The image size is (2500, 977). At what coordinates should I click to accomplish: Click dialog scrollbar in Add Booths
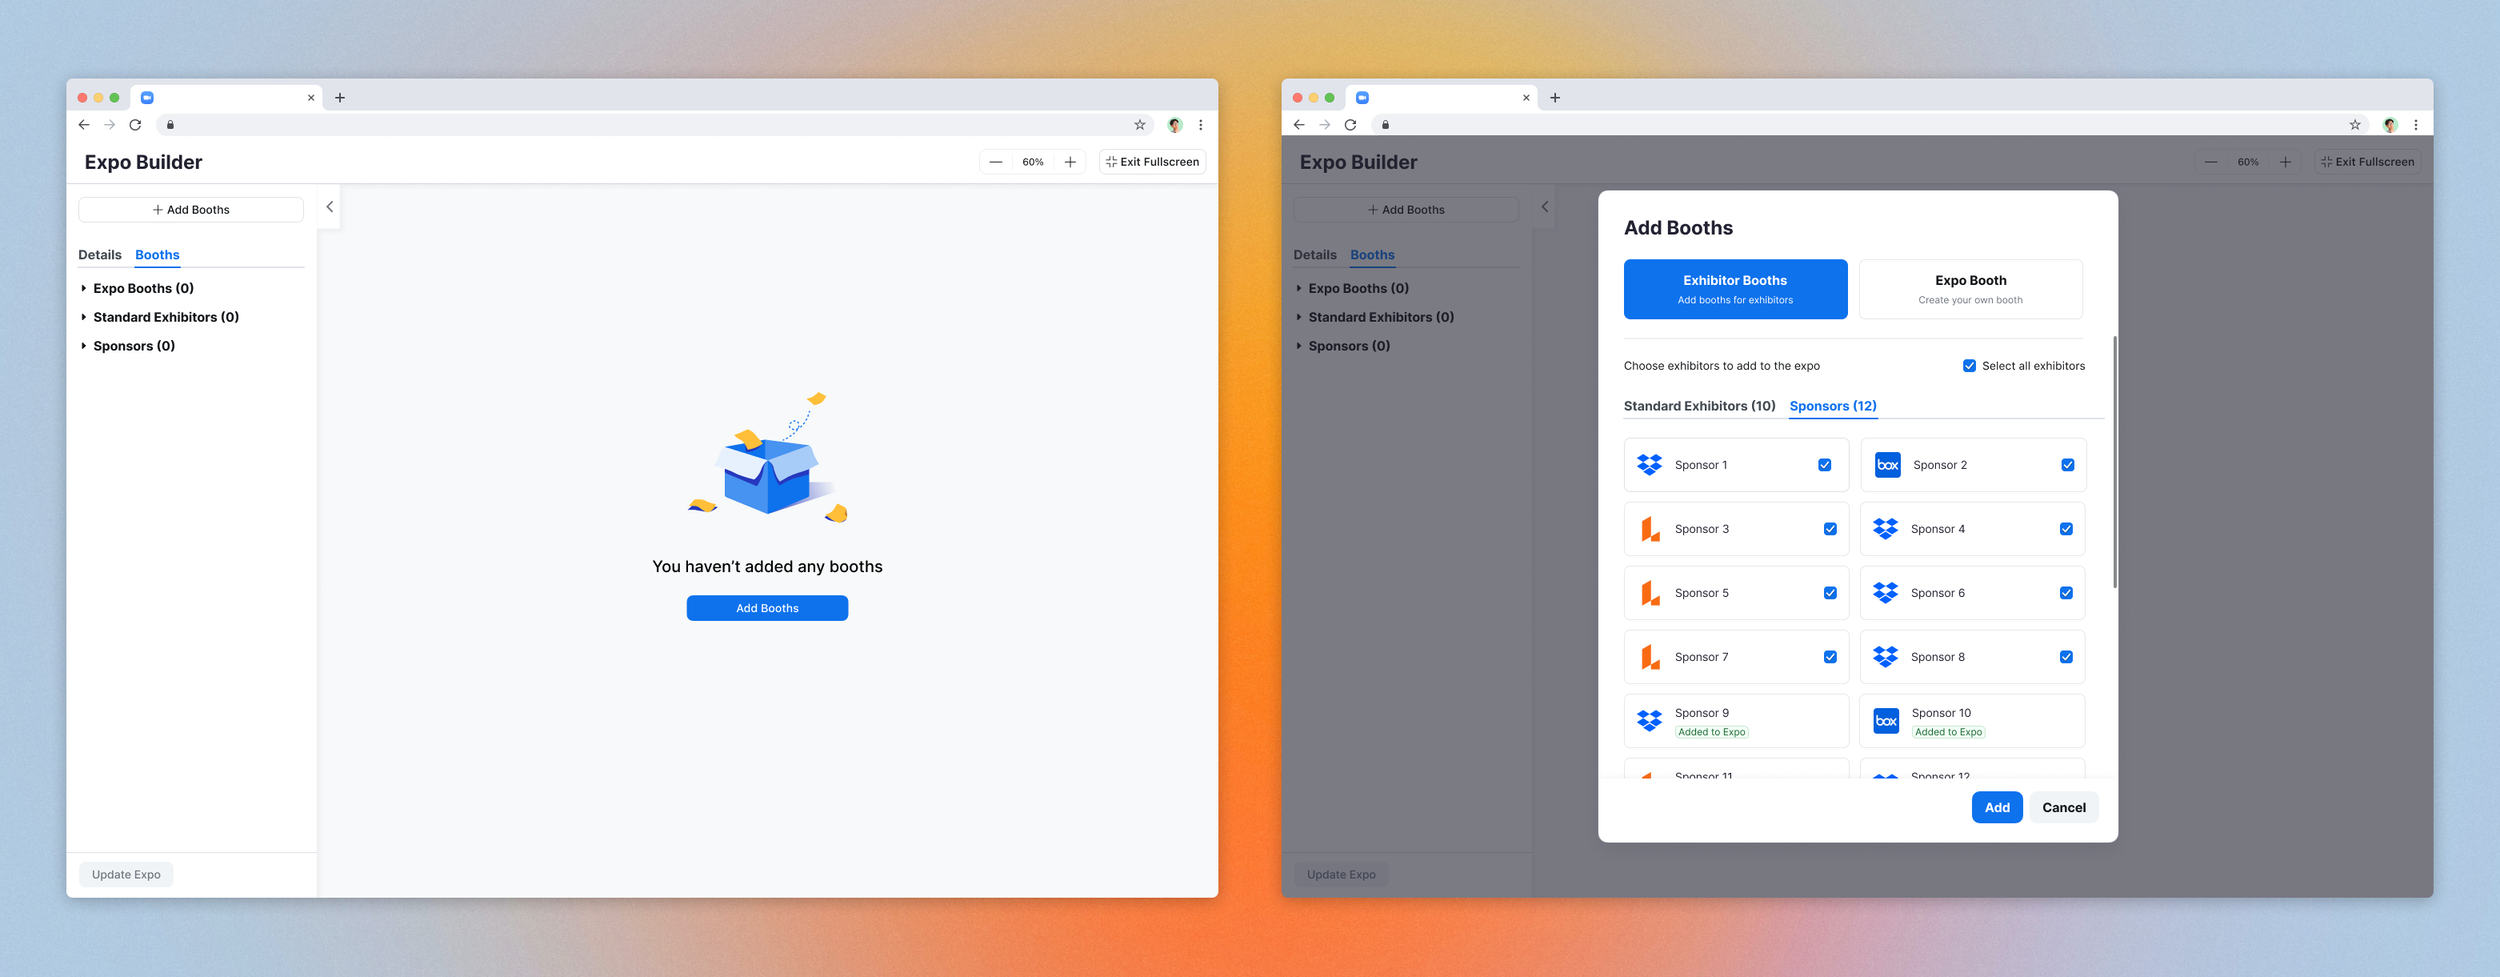[x=2114, y=462]
